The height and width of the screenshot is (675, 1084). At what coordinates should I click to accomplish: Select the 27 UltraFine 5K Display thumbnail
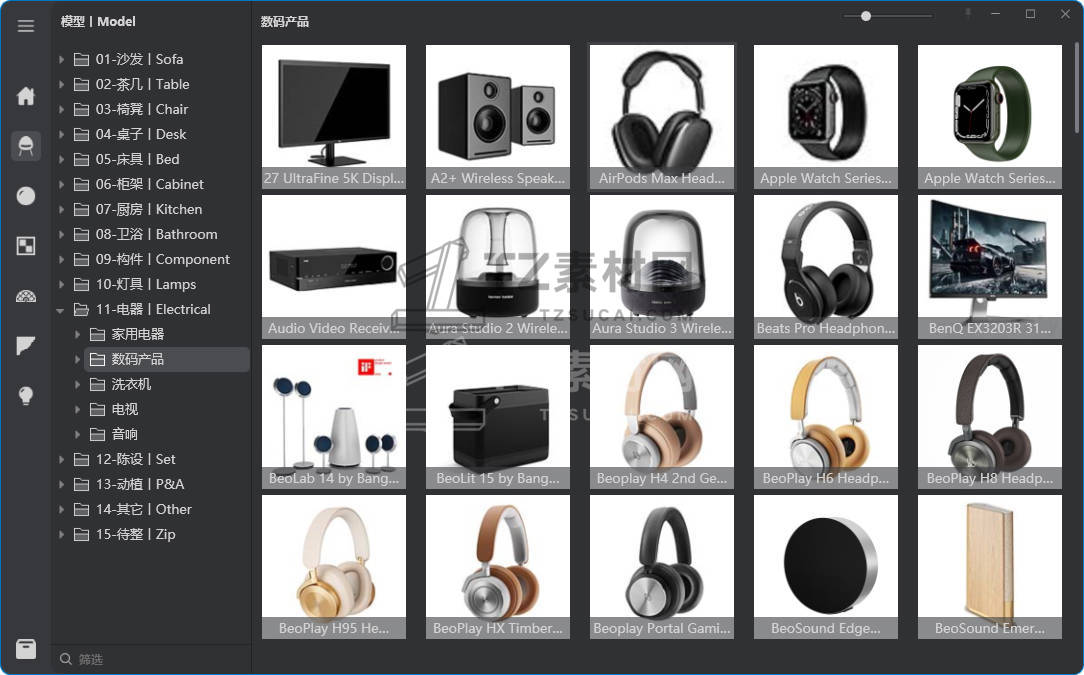coord(334,117)
